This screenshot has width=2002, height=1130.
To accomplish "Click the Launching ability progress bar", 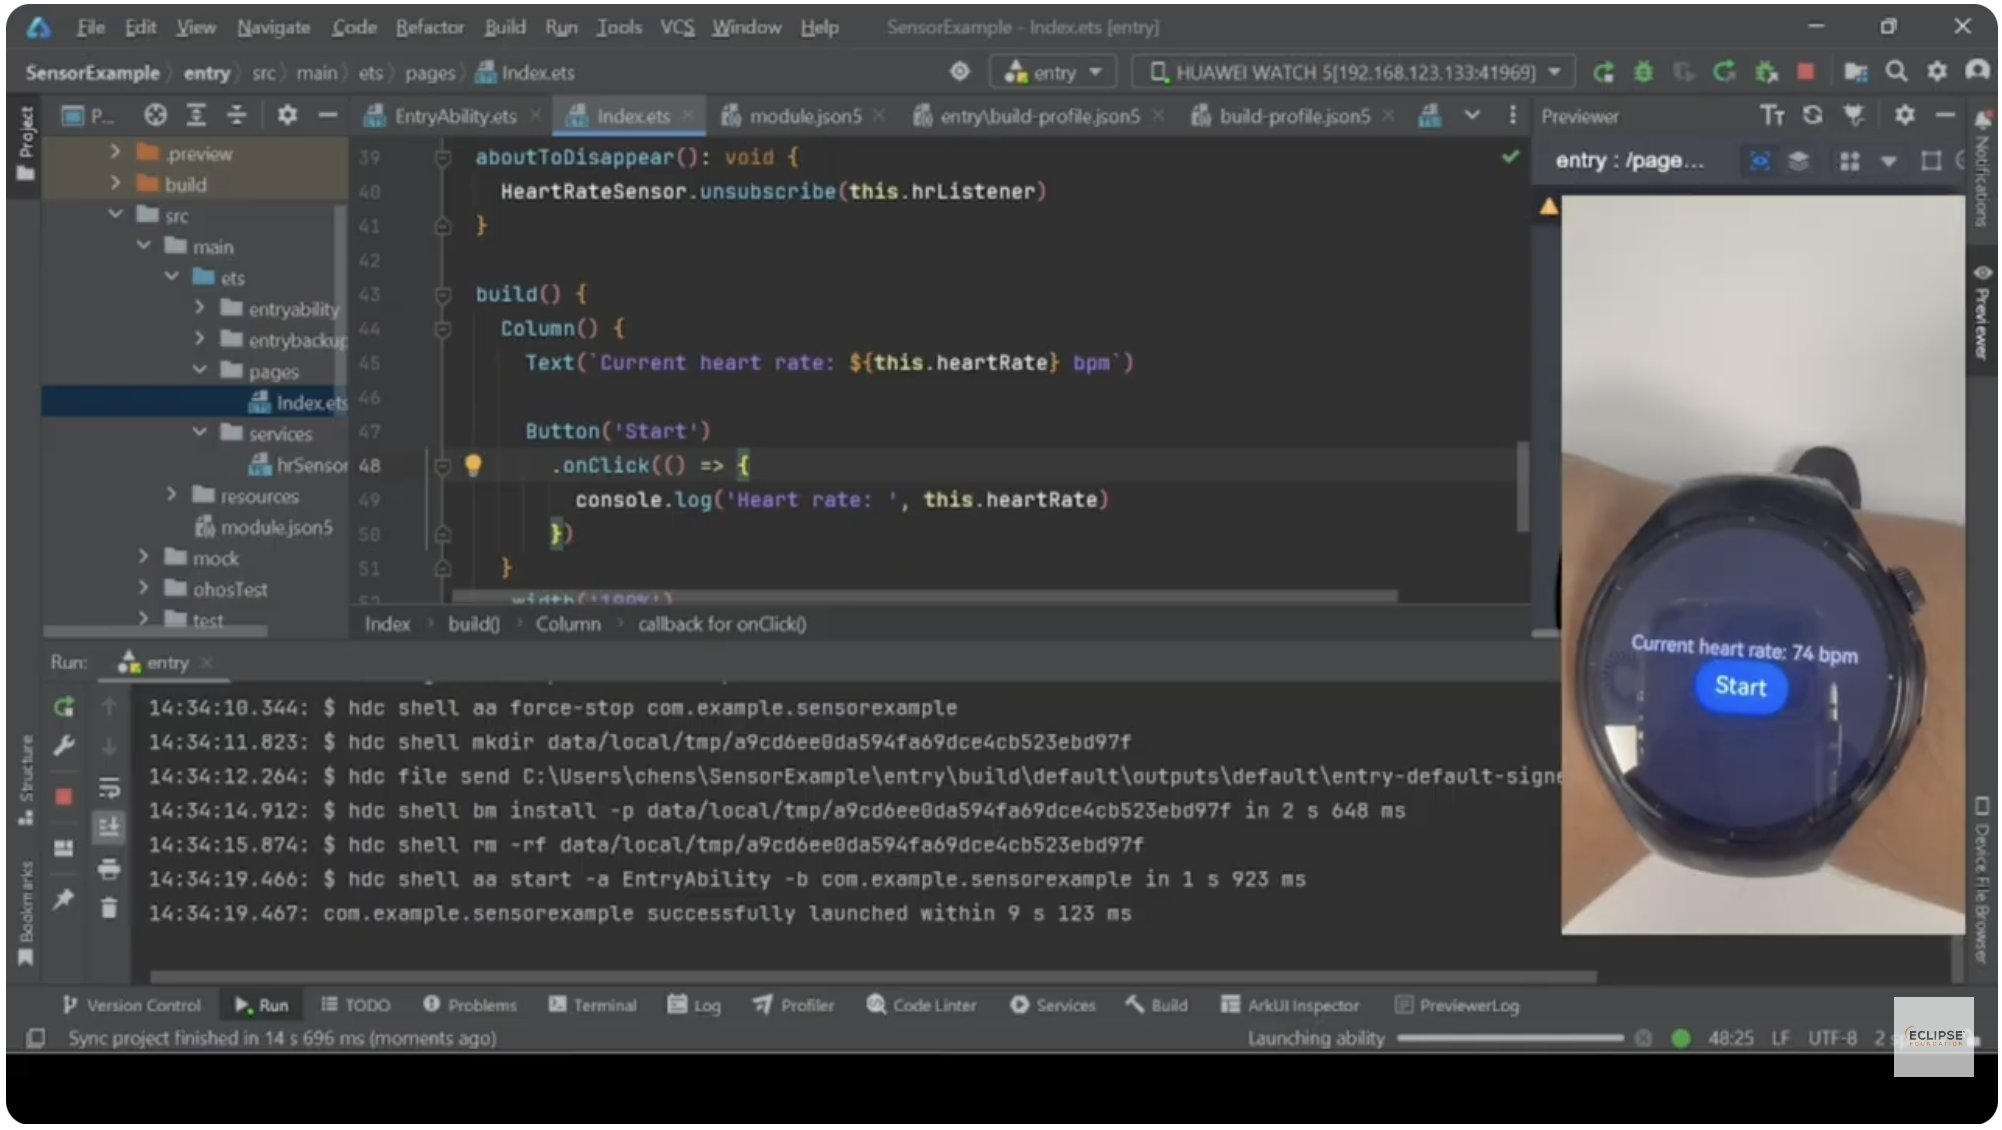I will click(x=1510, y=1038).
